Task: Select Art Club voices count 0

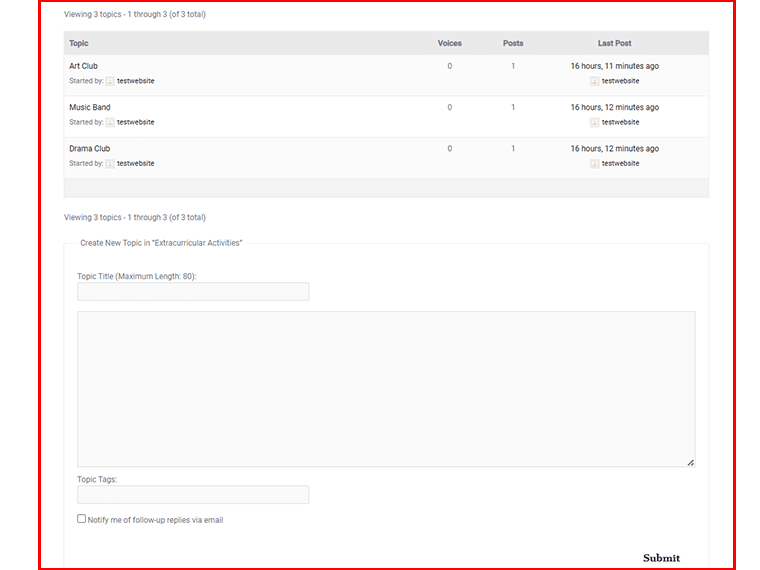Action: tap(450, 66)
